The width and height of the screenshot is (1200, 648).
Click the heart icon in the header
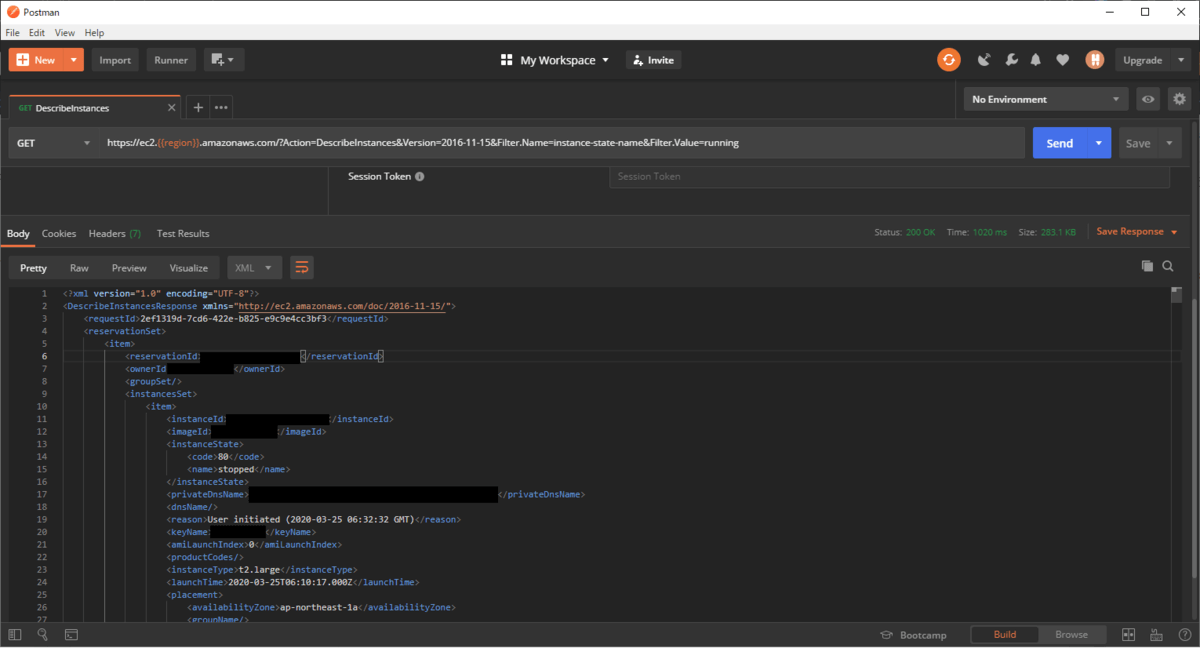pyautogui.click(x=1063, y=60)
